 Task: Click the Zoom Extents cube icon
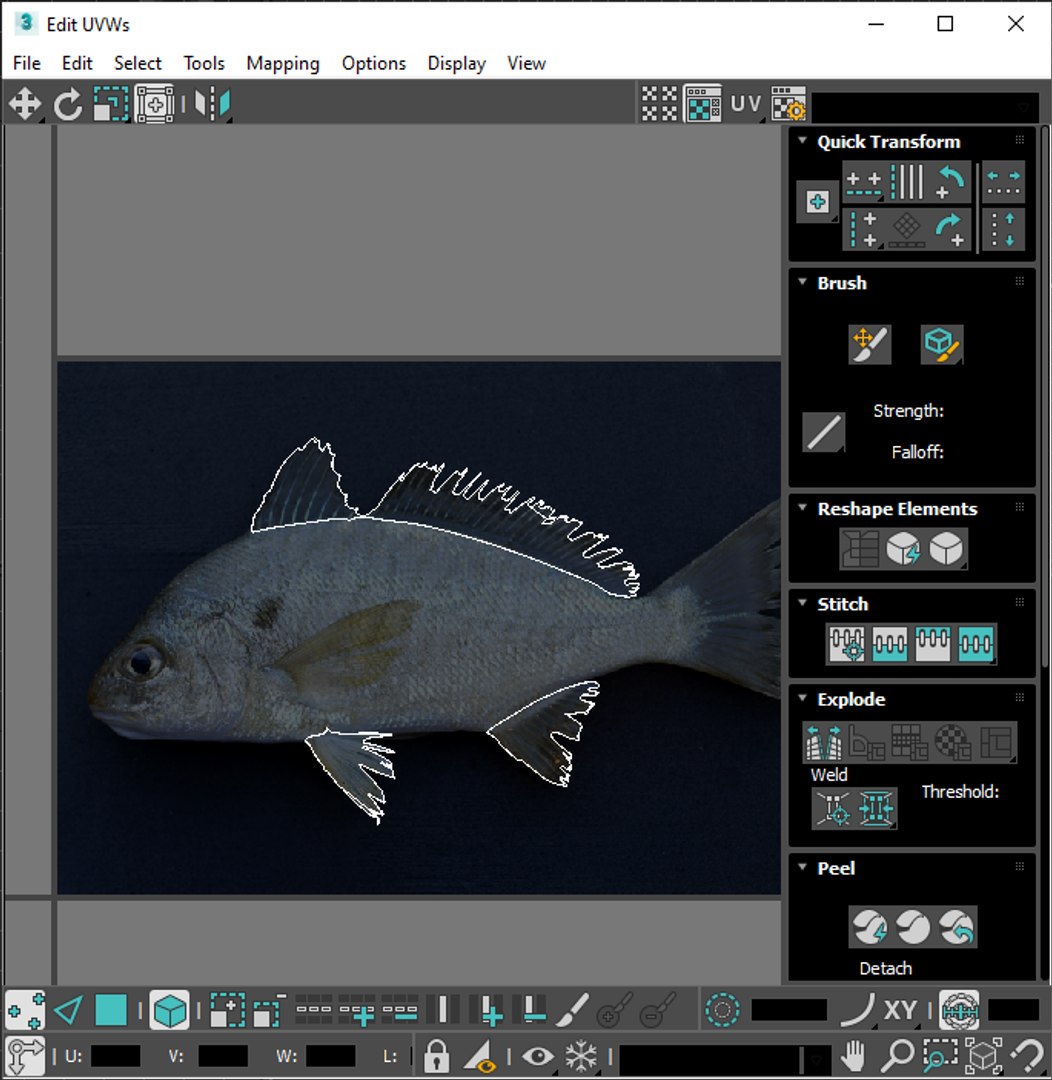984,1055
